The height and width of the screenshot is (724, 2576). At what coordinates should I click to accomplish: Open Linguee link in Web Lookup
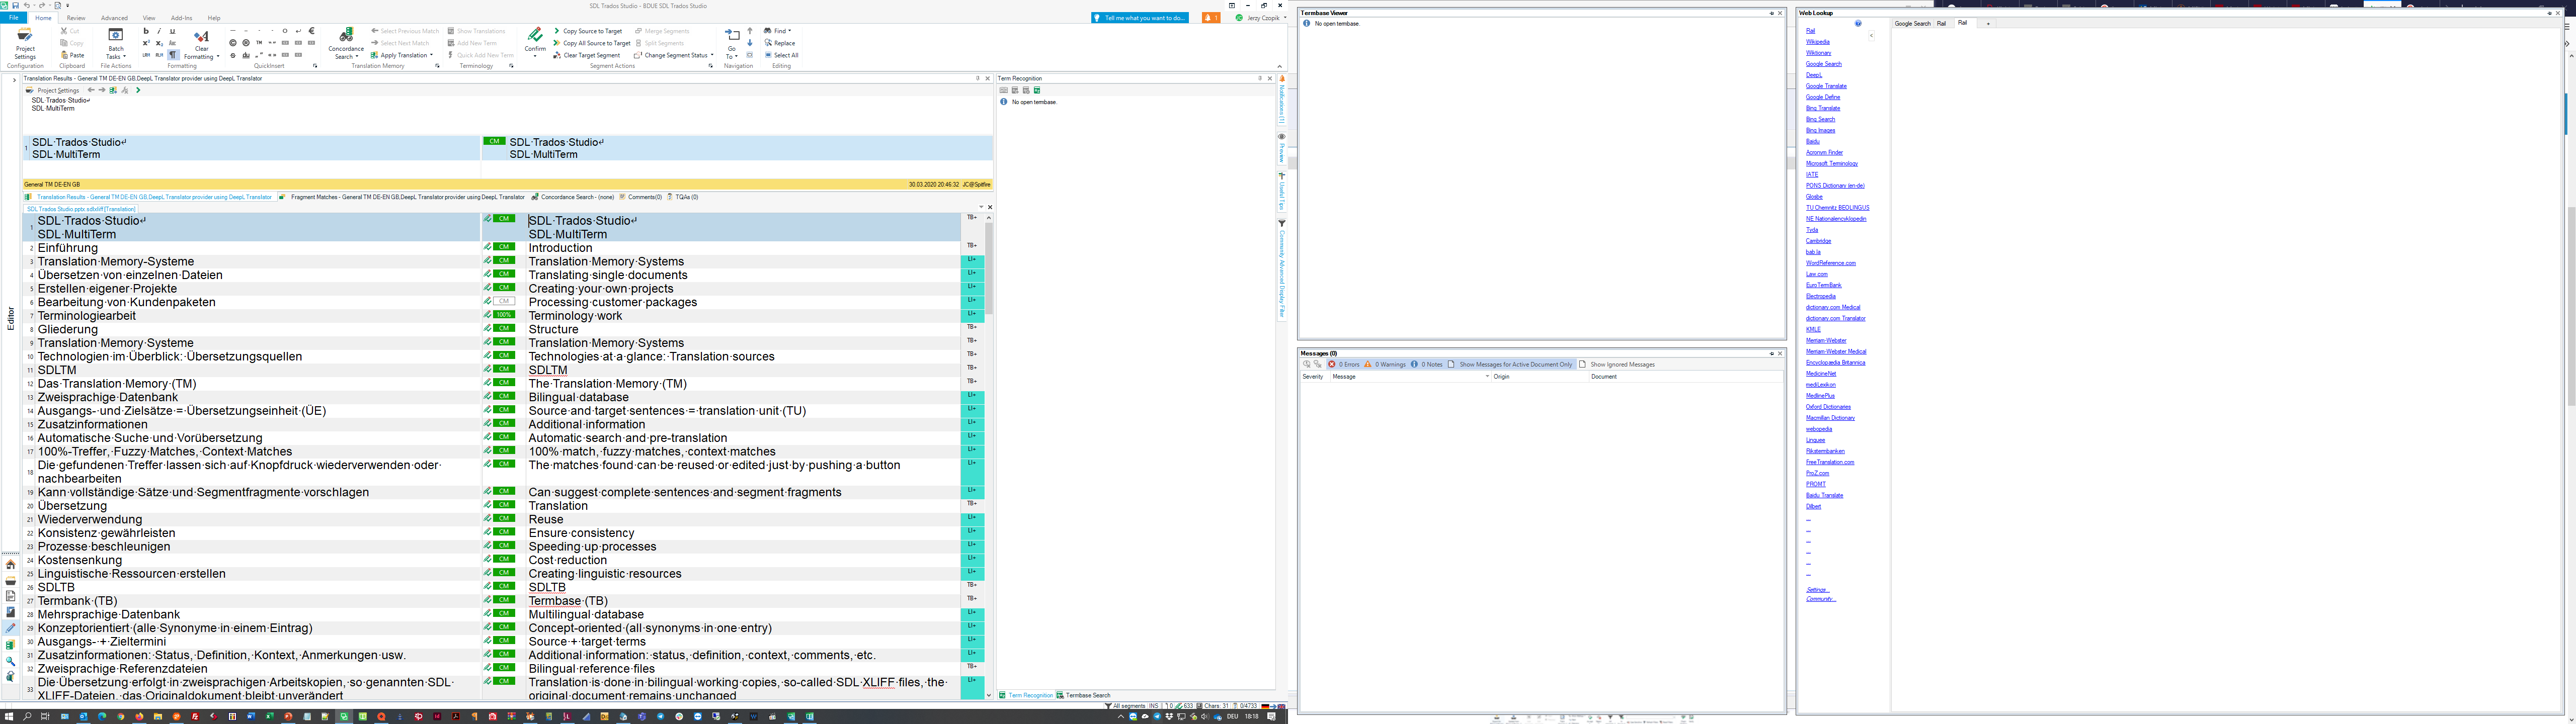click(1815, 440)
